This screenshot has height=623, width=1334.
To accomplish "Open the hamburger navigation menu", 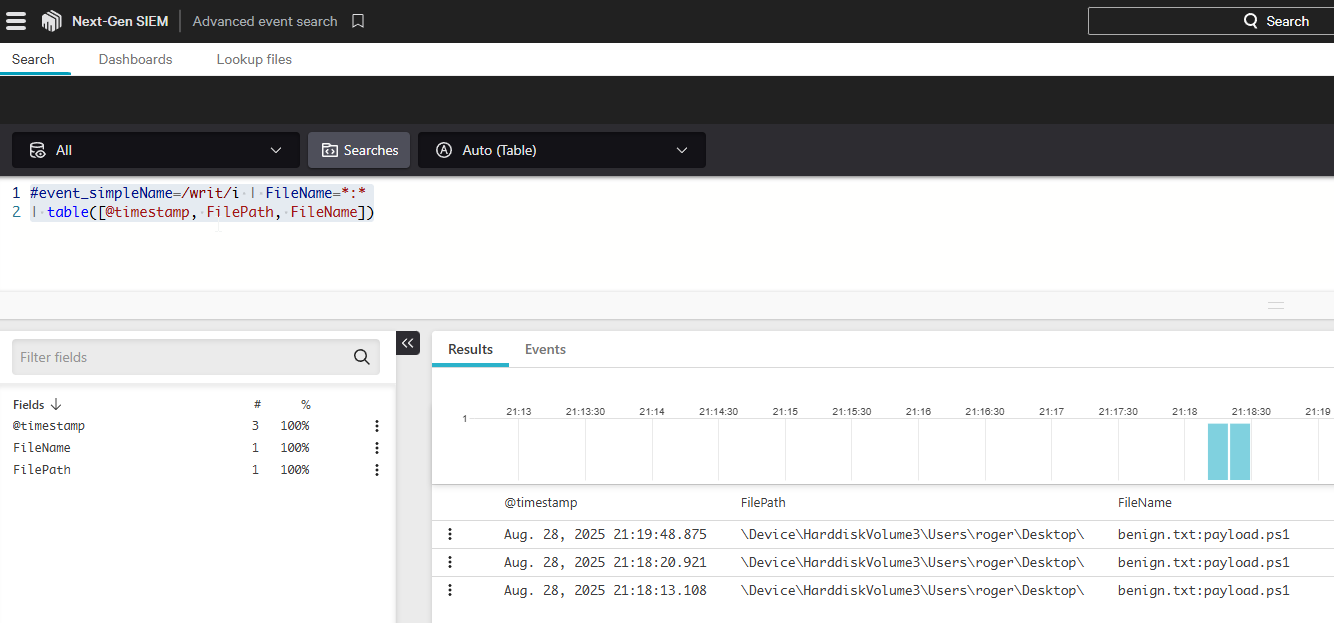I will point(16,20).
